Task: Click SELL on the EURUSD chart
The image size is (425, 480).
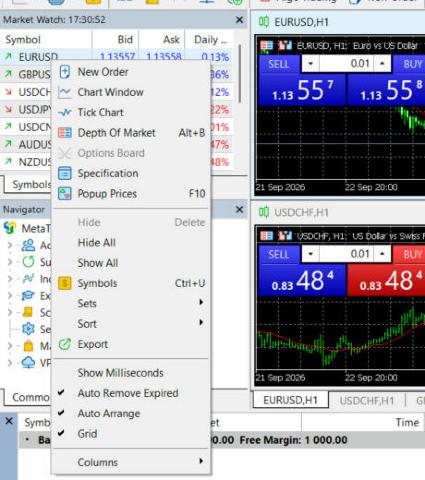Action: click(x=279, y=64)
